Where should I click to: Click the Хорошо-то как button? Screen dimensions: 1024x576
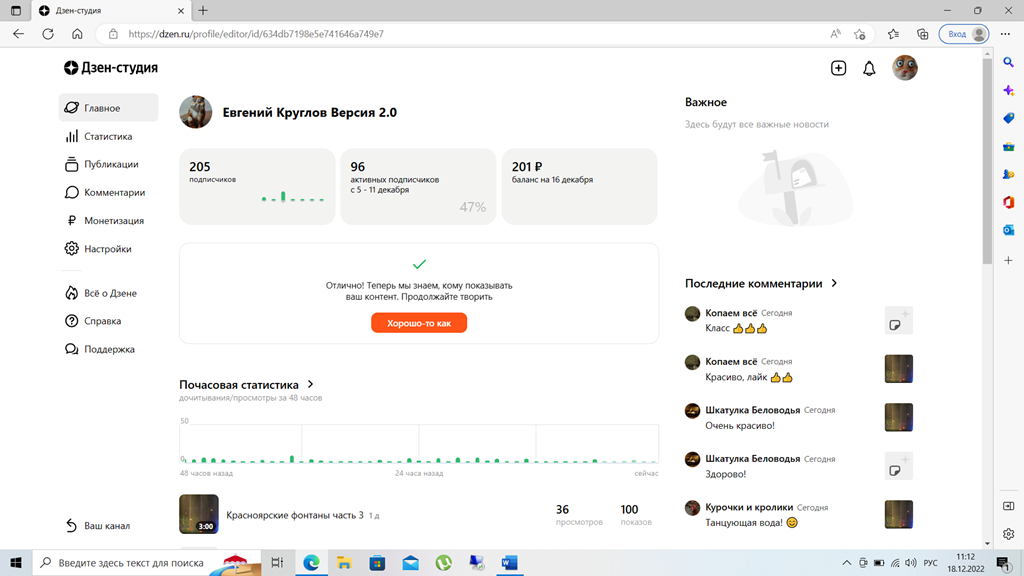click(419, 323)
